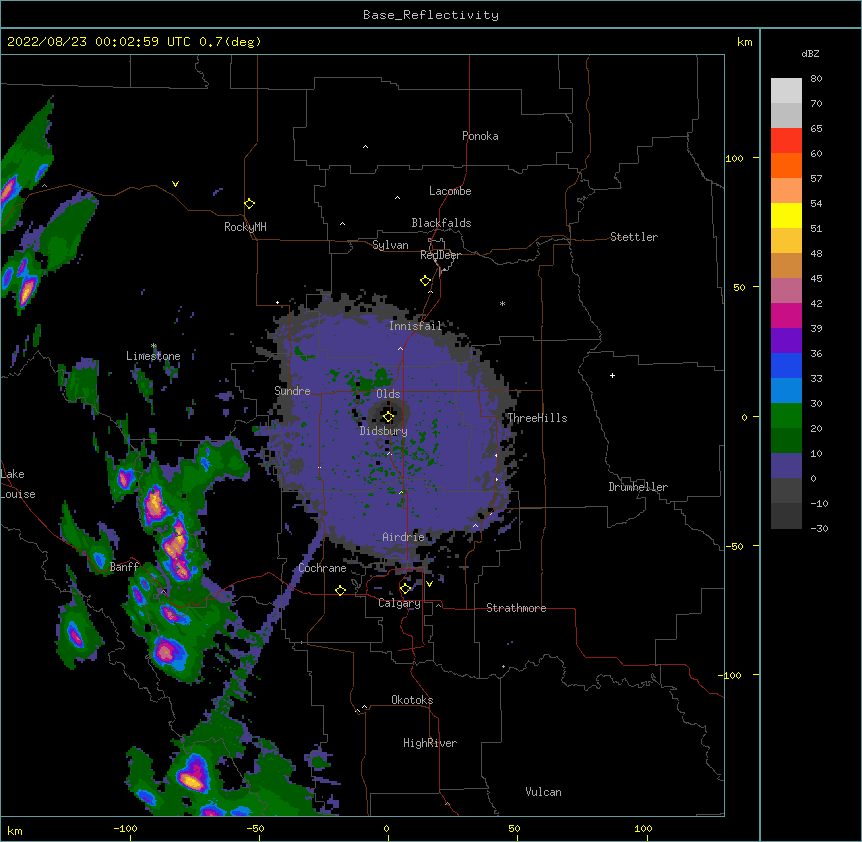Click the Didsbury city label
Viewport: 862px width, 842px height.
pos(384,431)
